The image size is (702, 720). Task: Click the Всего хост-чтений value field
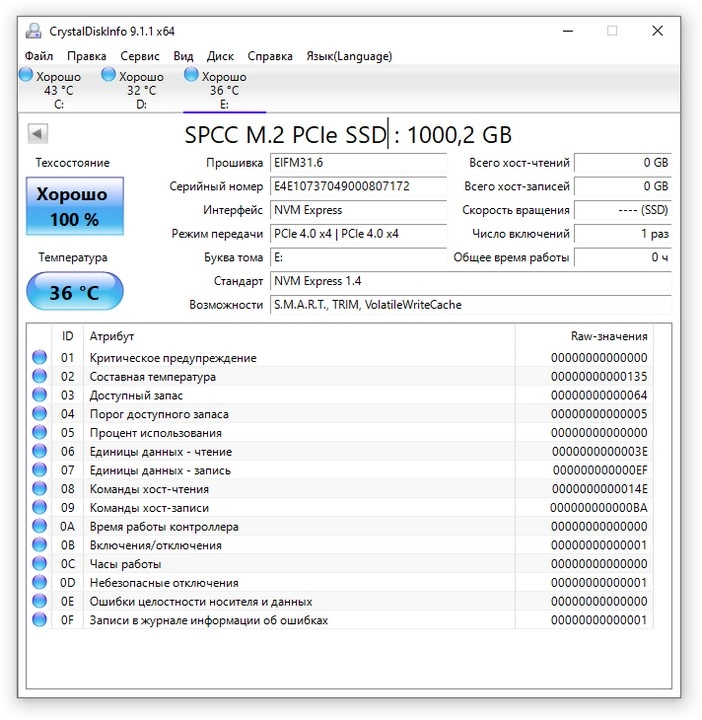point(623,163)
